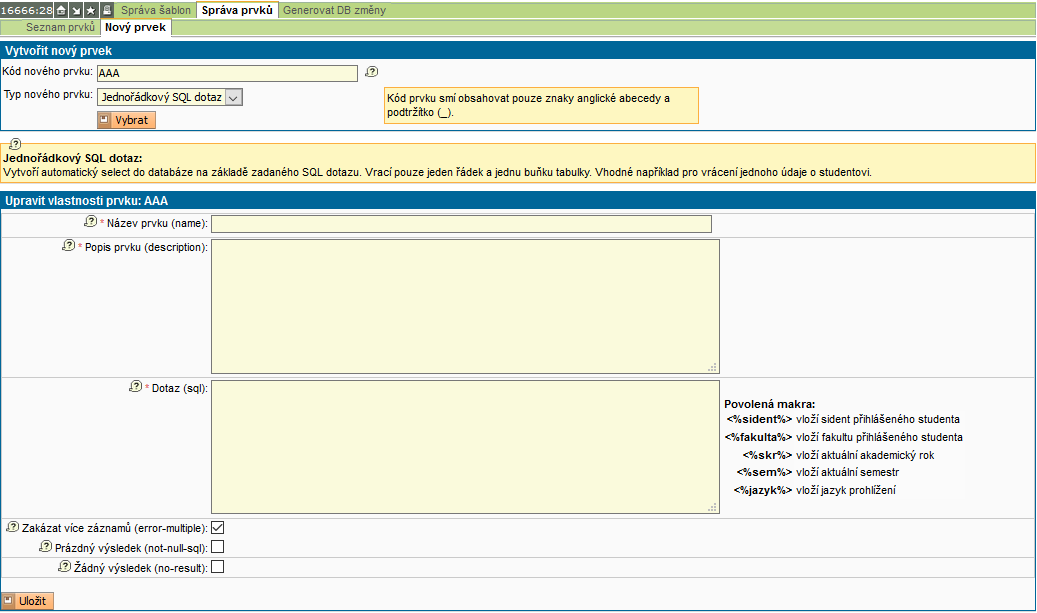
Task: Click help icon next to Popis prvku label
Action: 69,246
